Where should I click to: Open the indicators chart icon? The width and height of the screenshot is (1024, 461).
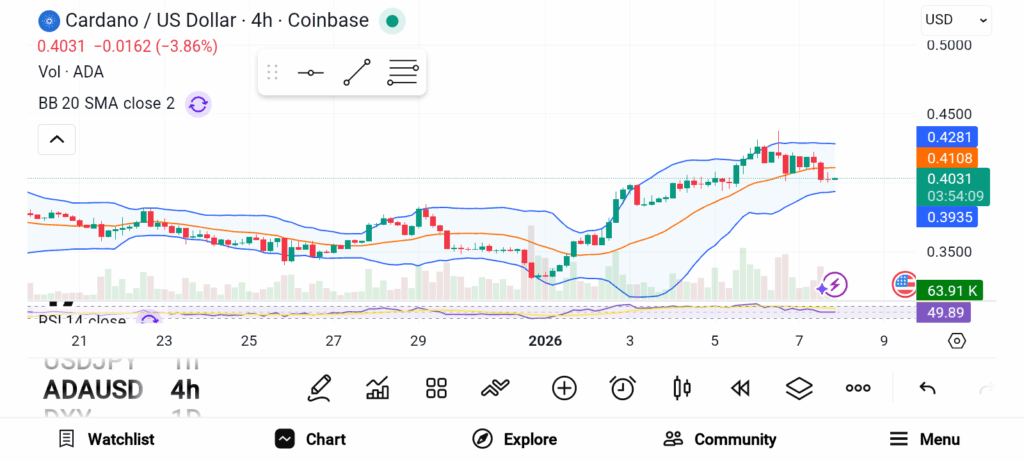point(378,388)
